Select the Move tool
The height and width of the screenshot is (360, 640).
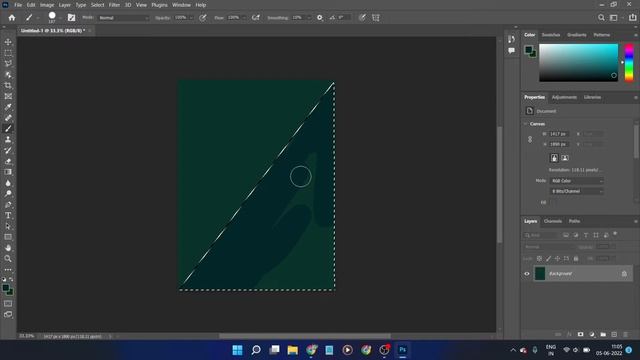click(8, 42)
